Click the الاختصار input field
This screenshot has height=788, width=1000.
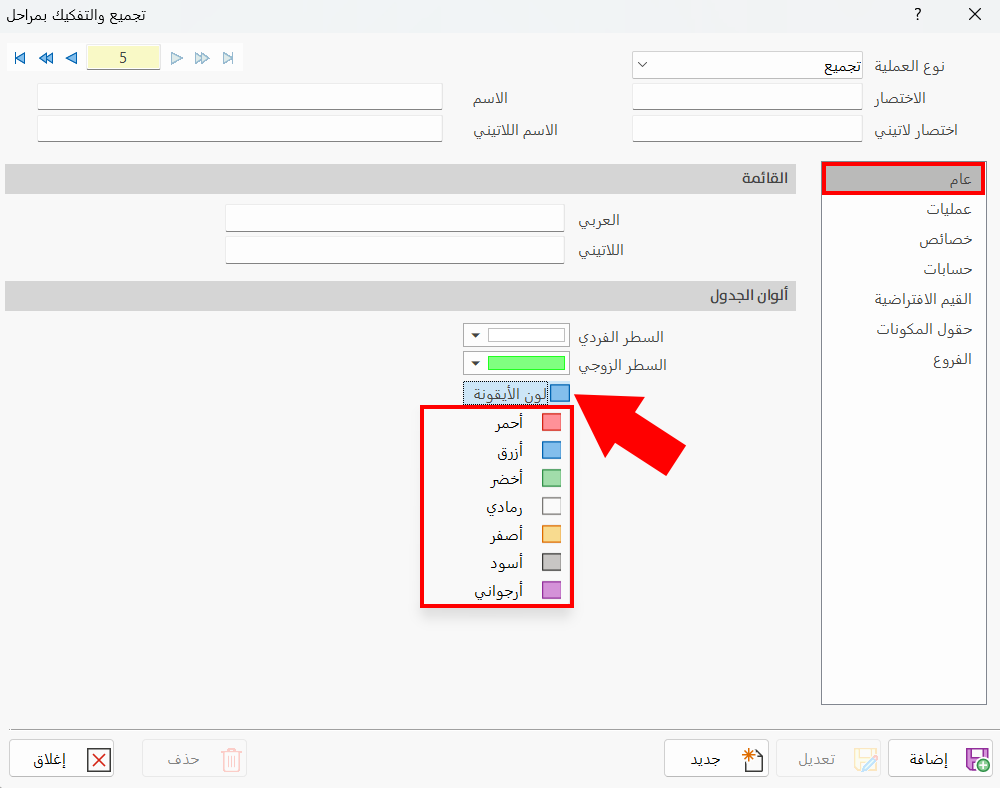click(x=747, y=97)
